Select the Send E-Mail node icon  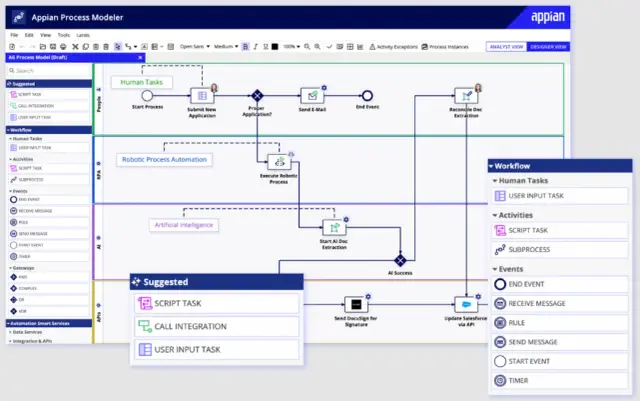(x=313, y=96)
